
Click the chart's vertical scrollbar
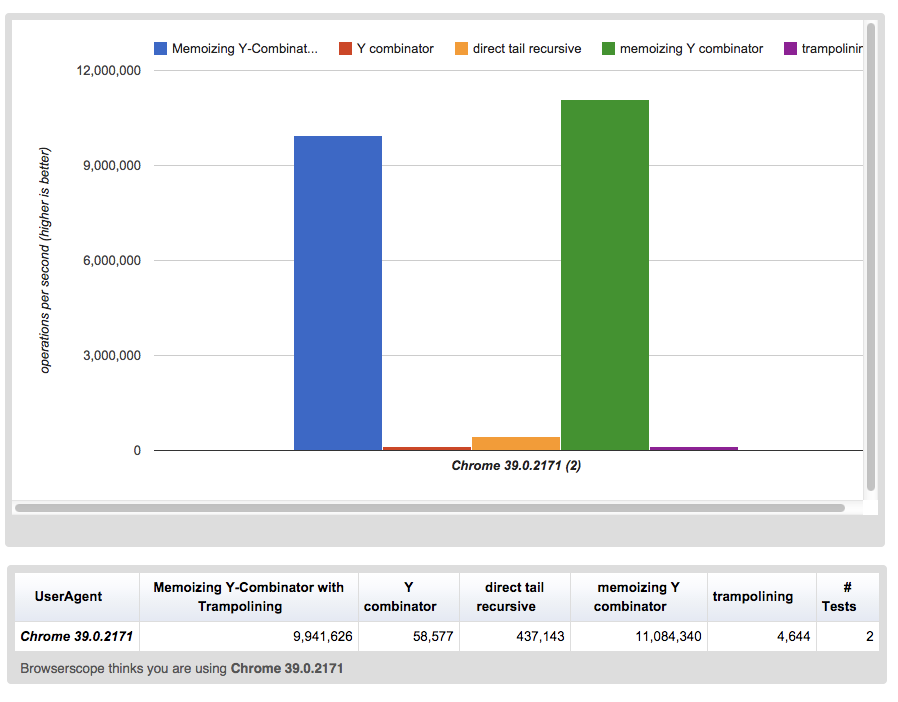pyautogui.click(x=871, y=257)
